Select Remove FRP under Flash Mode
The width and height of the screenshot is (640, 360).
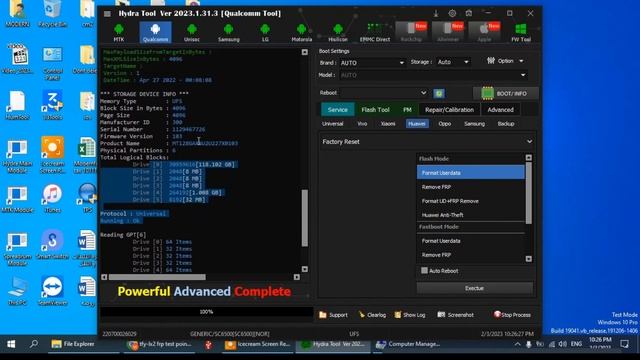coord(471,187)
